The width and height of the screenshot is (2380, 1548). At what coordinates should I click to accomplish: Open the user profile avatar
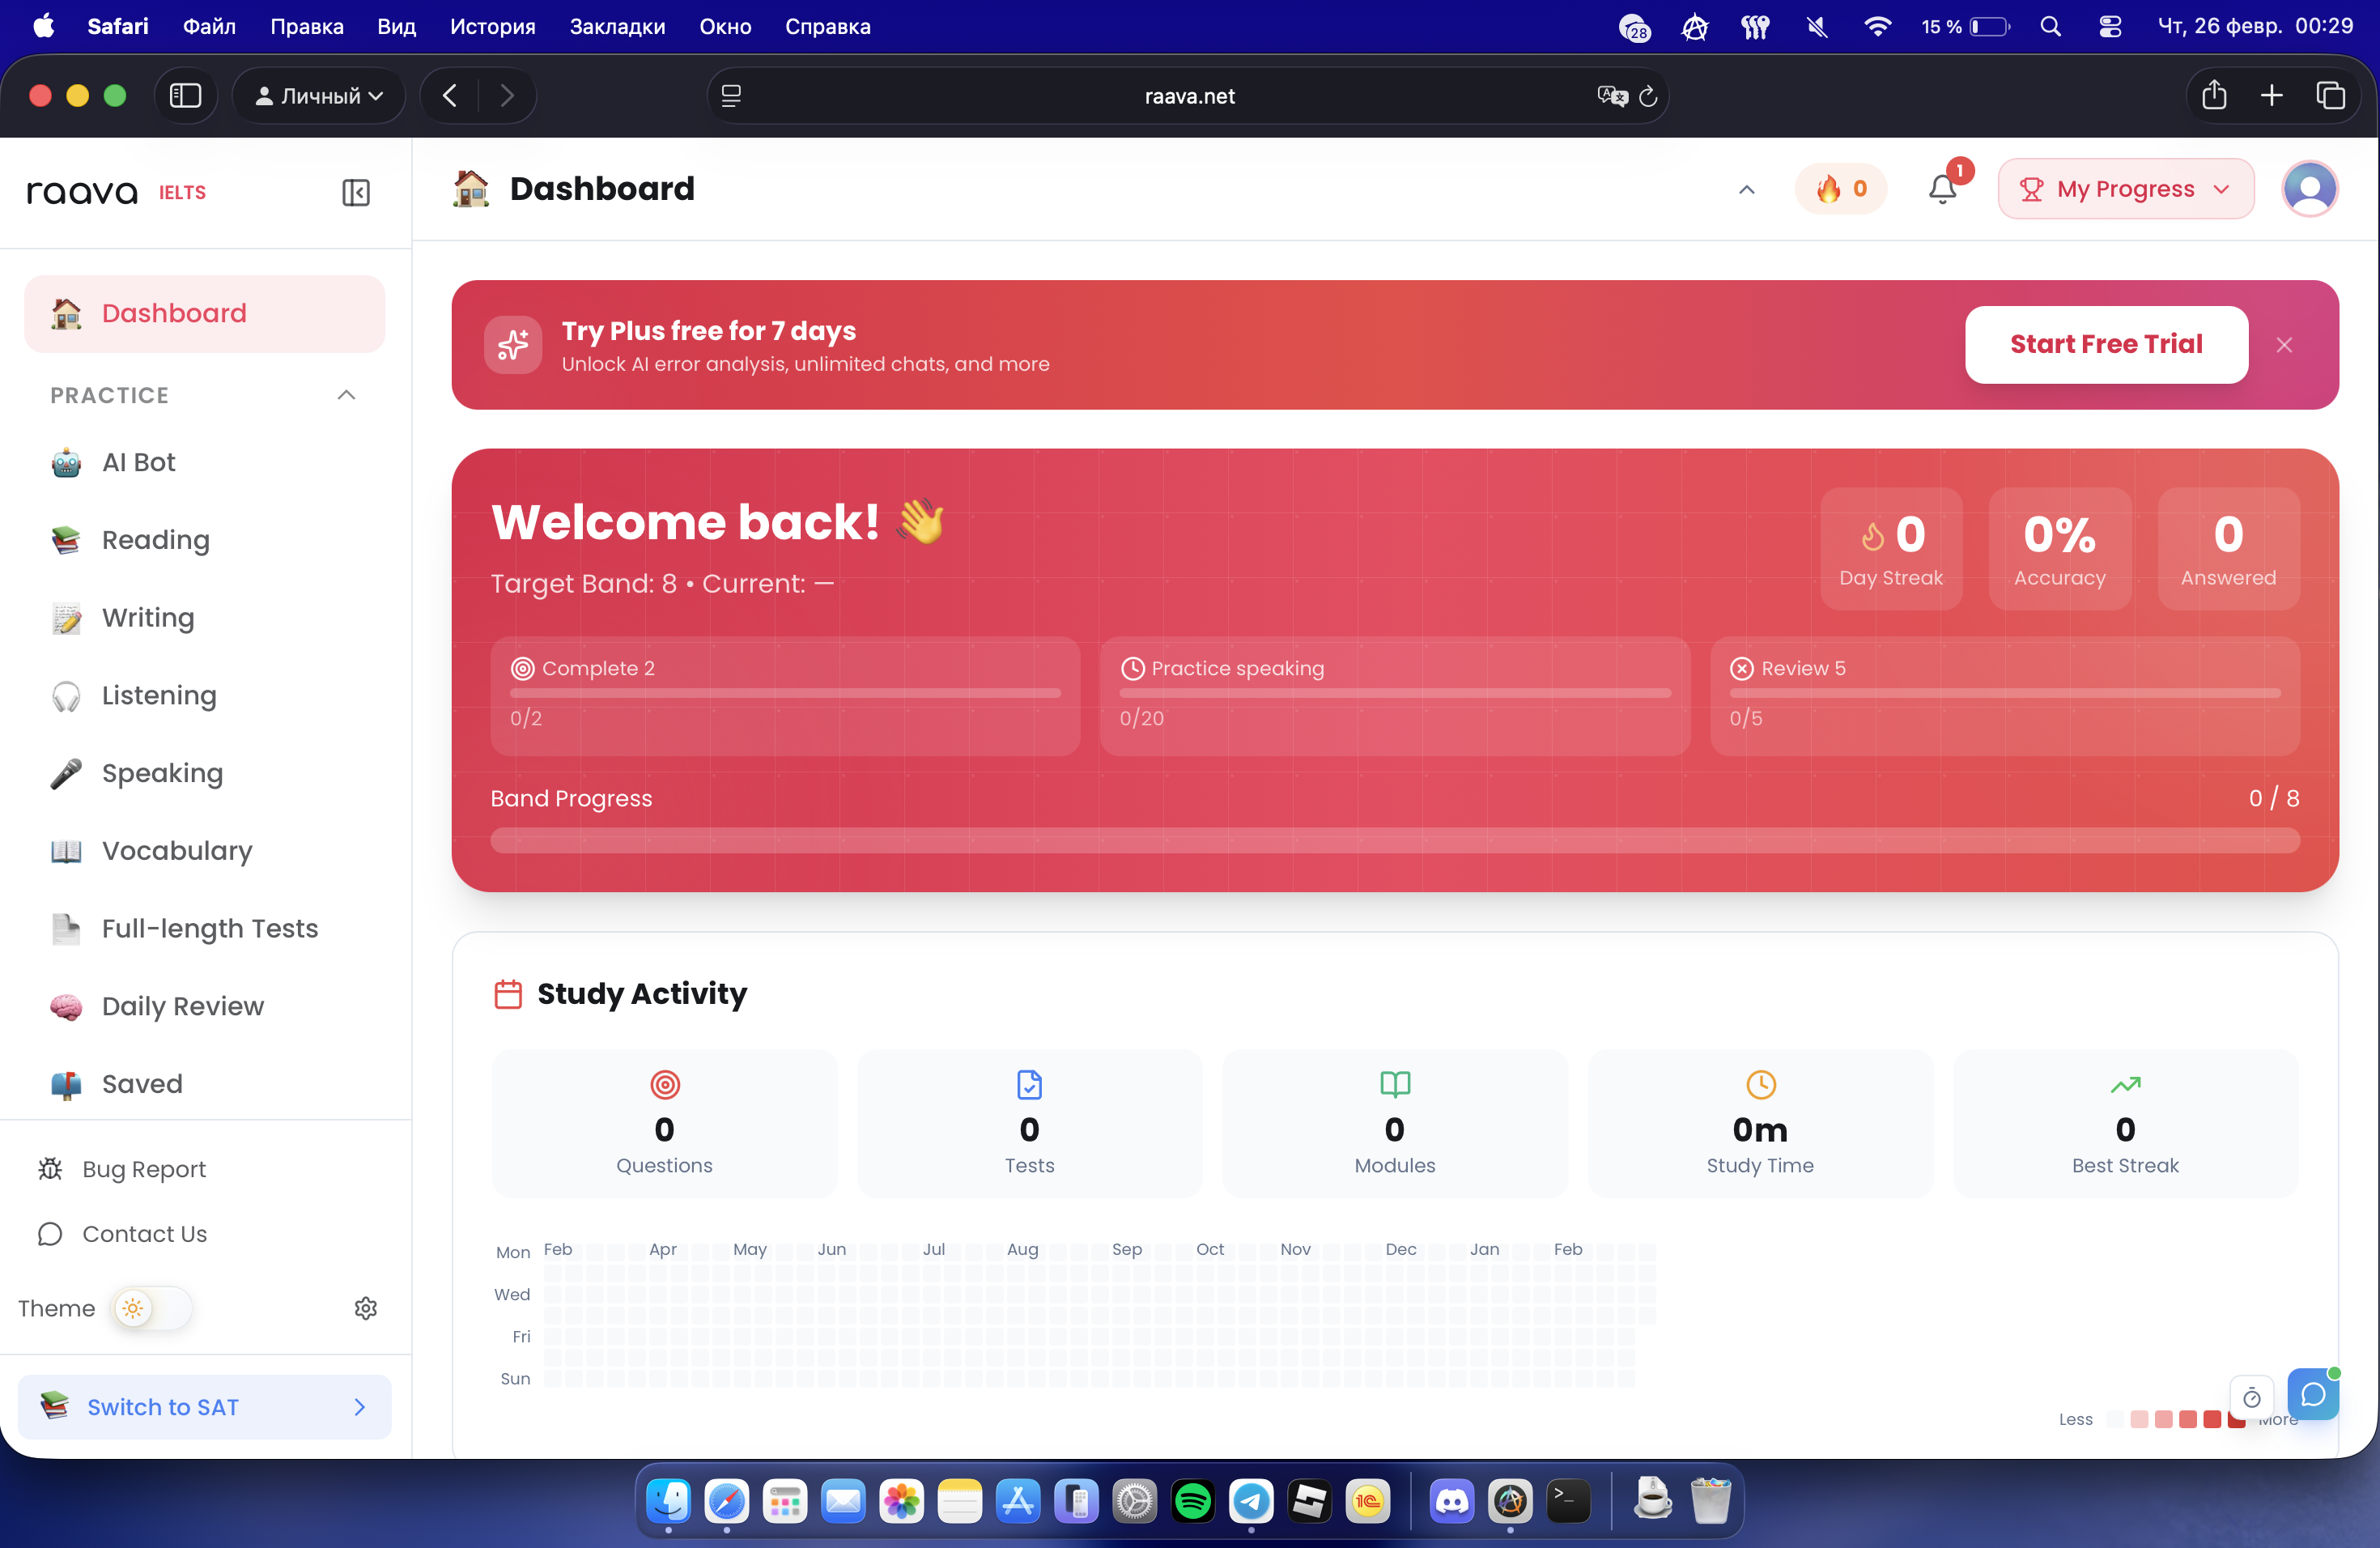click(x=2309, y=189)
